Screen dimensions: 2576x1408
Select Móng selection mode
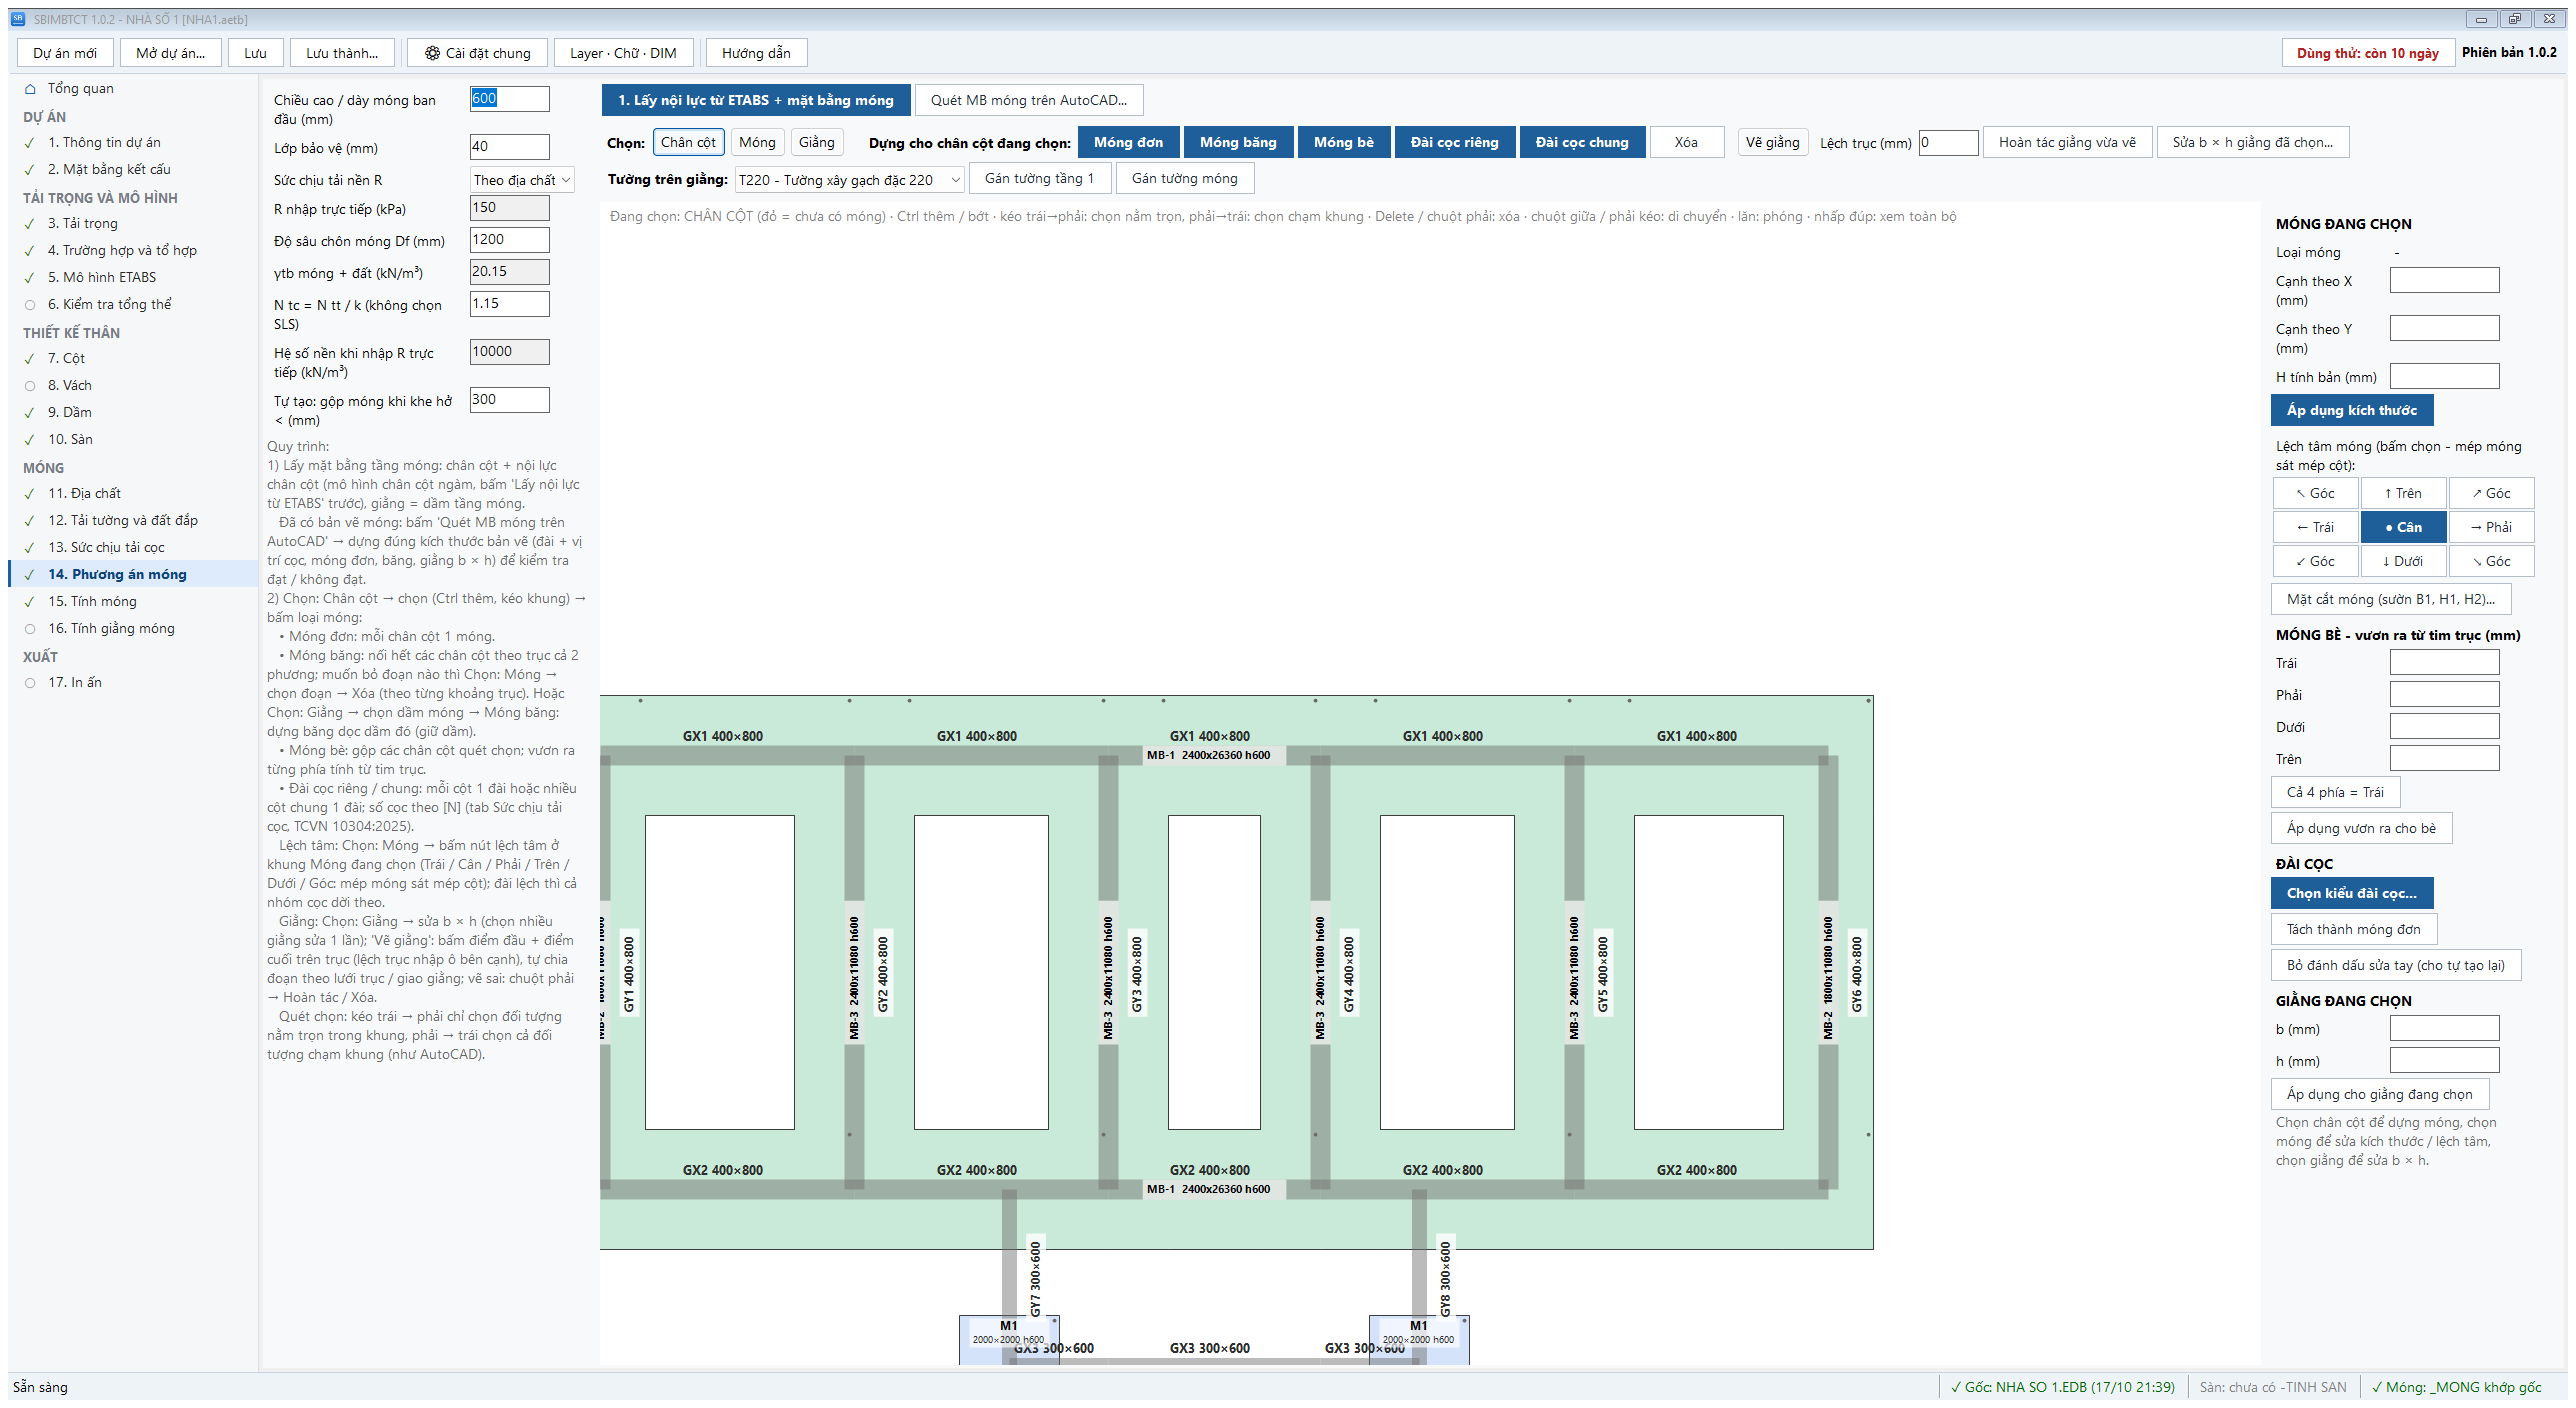pos(757,142)
